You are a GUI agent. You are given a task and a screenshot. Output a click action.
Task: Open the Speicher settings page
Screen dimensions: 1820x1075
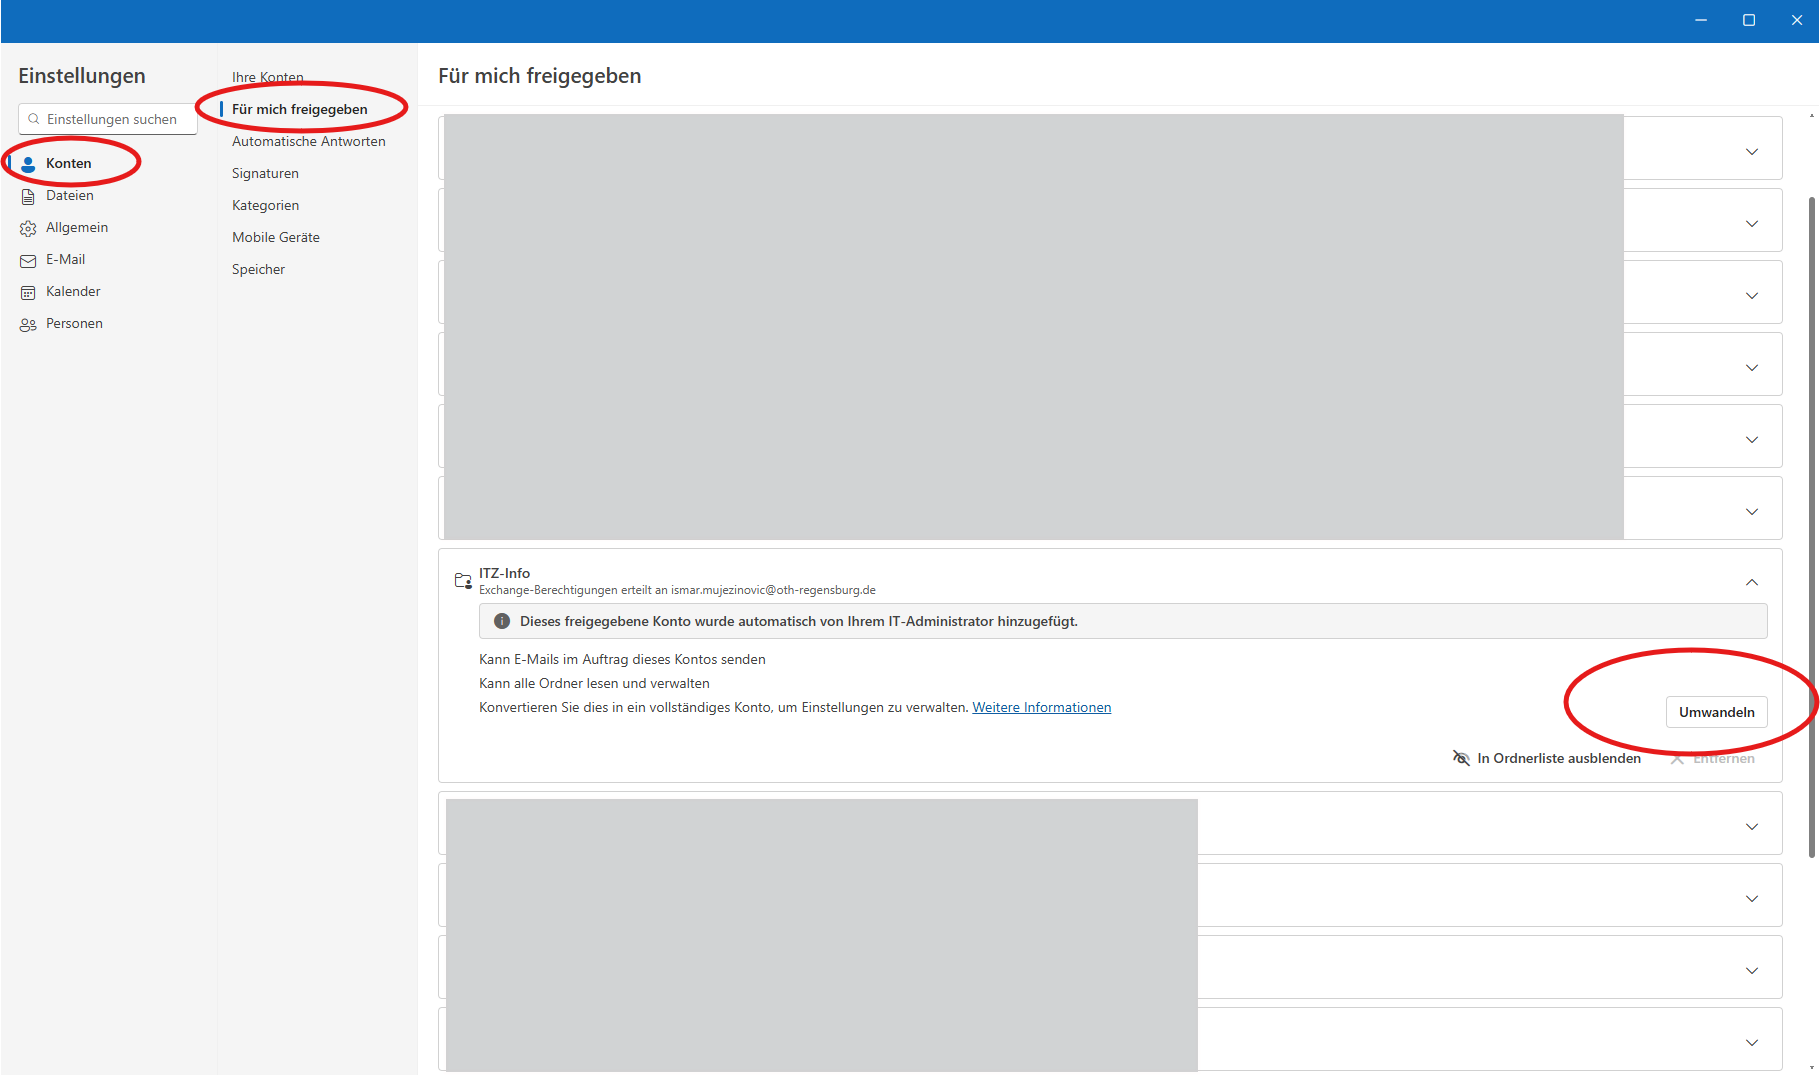(258, 269)
